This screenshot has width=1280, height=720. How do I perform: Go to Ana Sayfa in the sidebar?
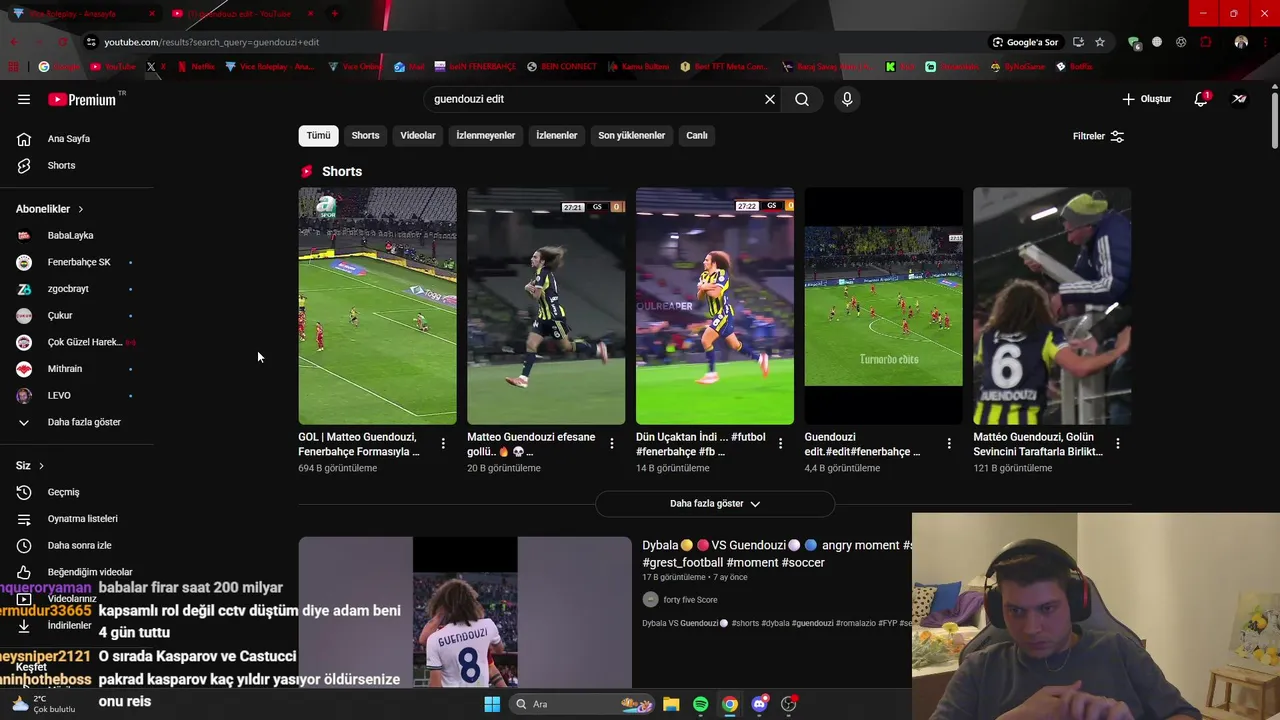68,139
